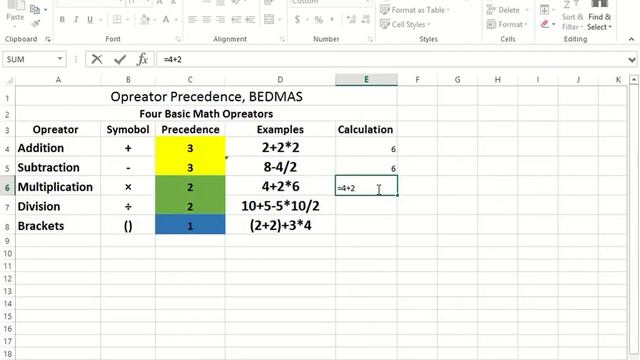The width and height of the screenshot is (640, 360).
Task: Click the Format Painter brush icon
Action: (x=36, y=24)
